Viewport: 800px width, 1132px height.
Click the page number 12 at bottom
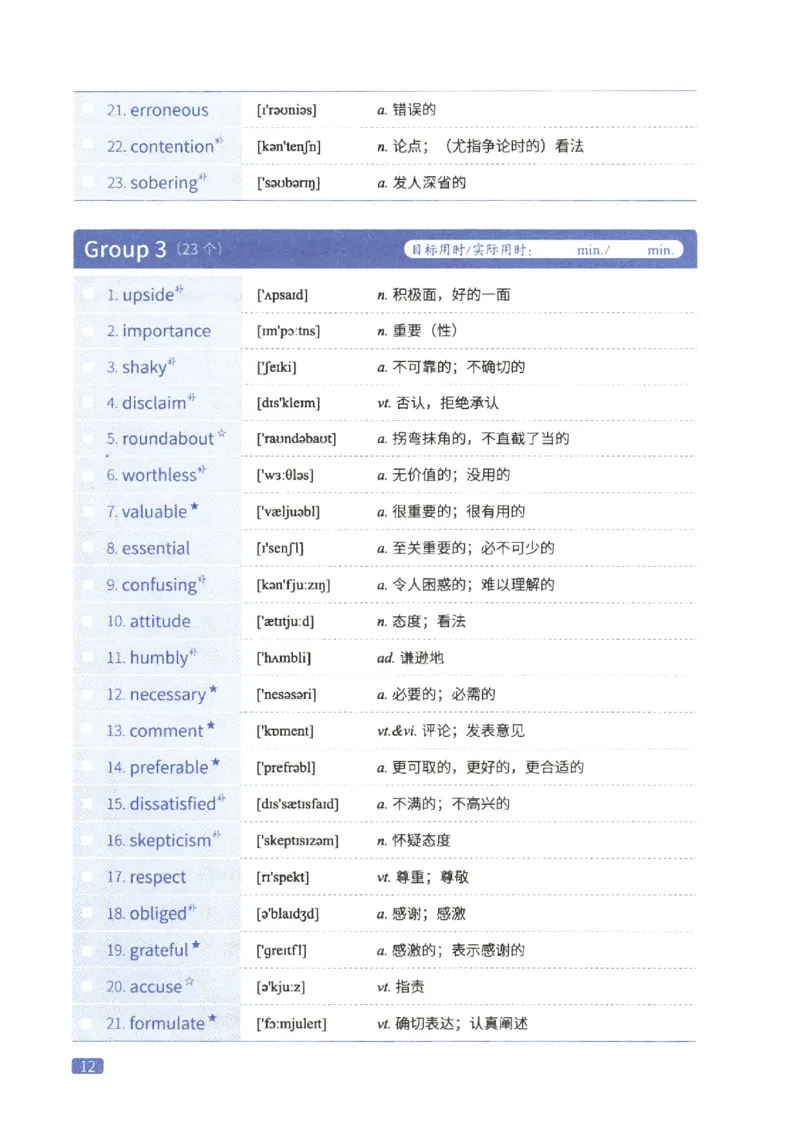click(x=89, y=1066)
